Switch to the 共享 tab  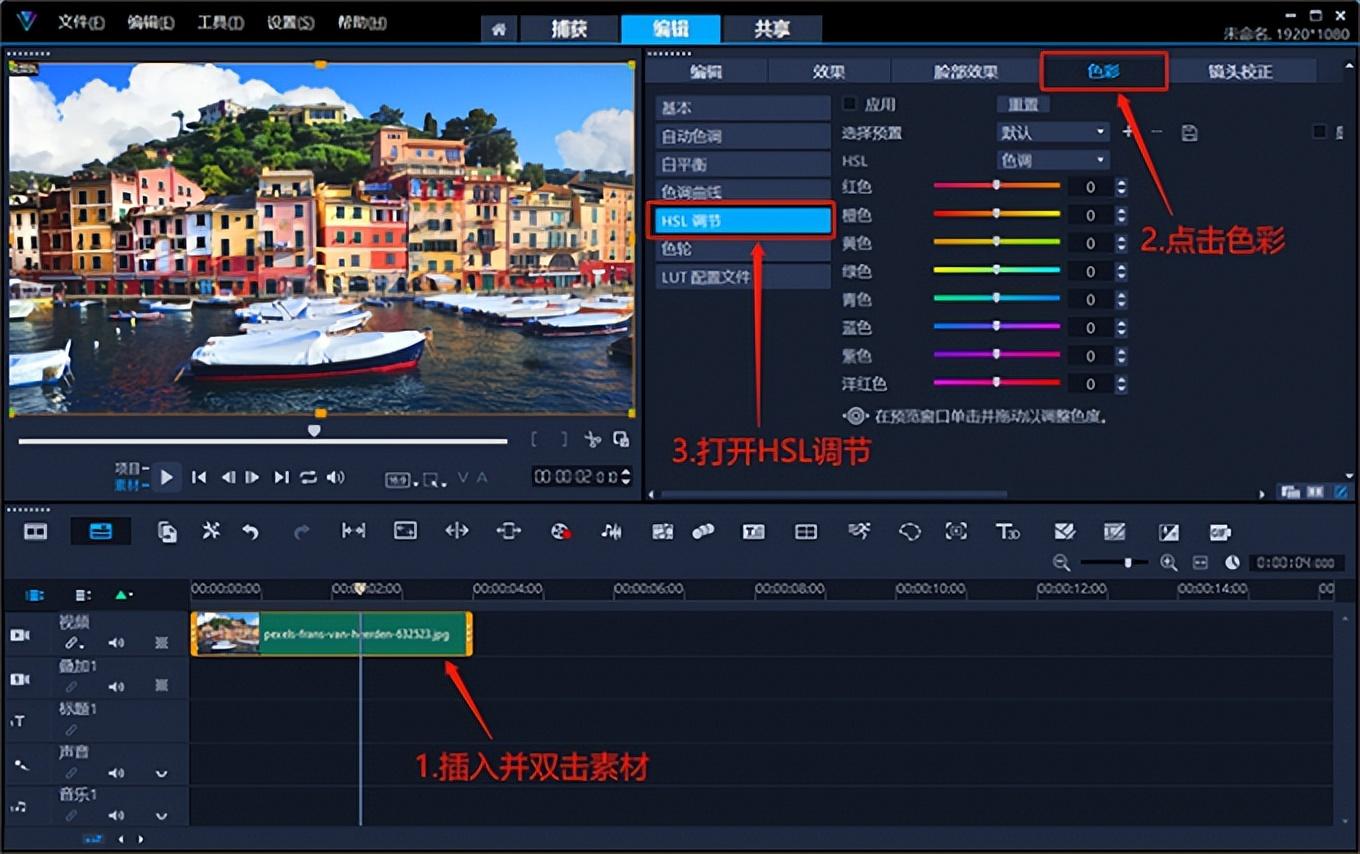pyautogui.click(x=772, y=29)
